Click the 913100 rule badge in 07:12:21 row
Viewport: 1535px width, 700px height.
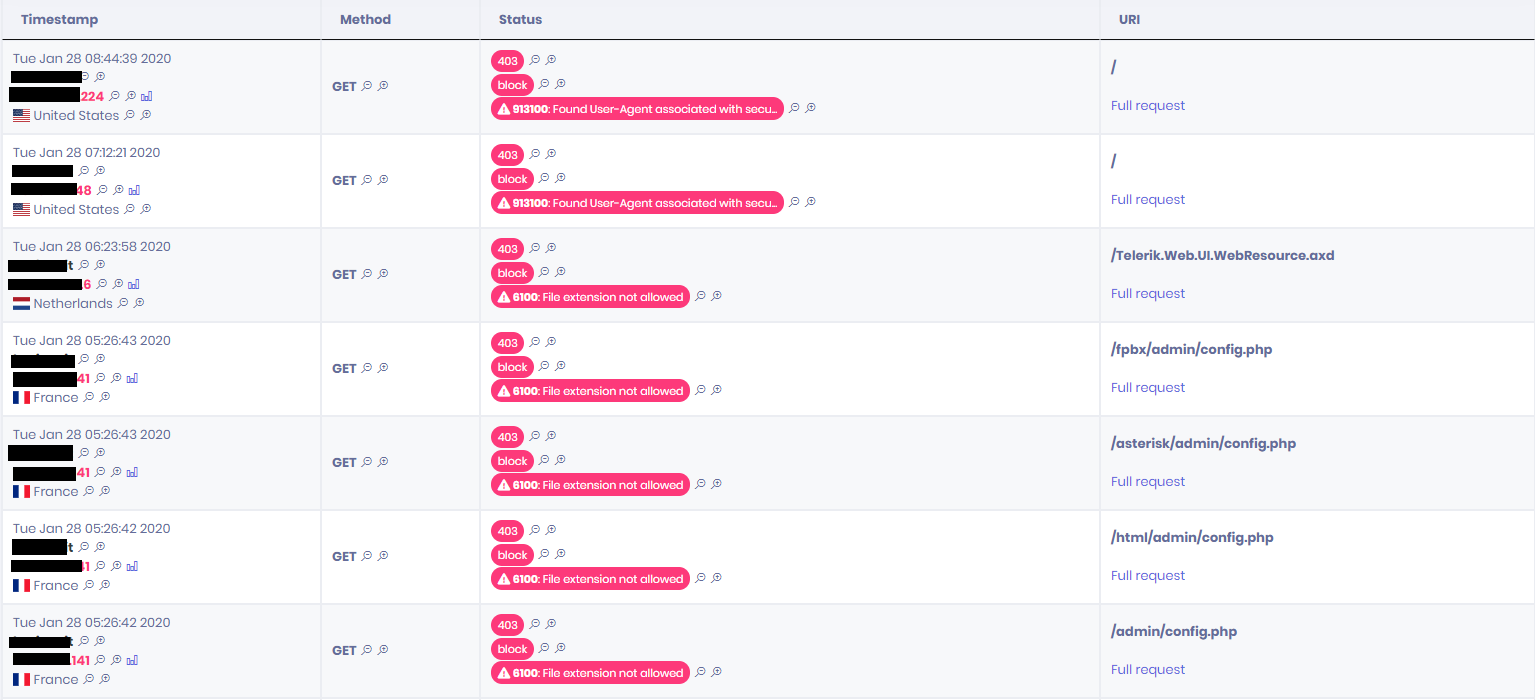(x=637, y=203)
